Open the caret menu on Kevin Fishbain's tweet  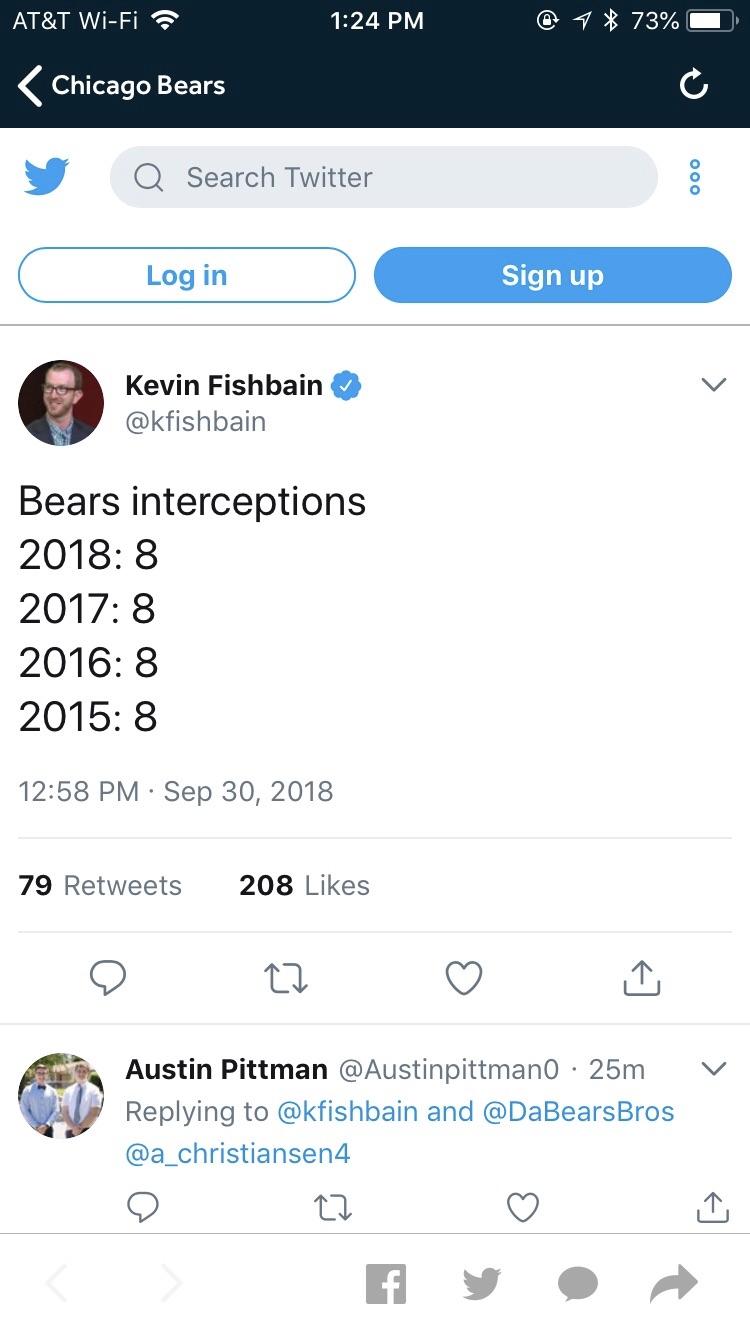pos(714,384)
